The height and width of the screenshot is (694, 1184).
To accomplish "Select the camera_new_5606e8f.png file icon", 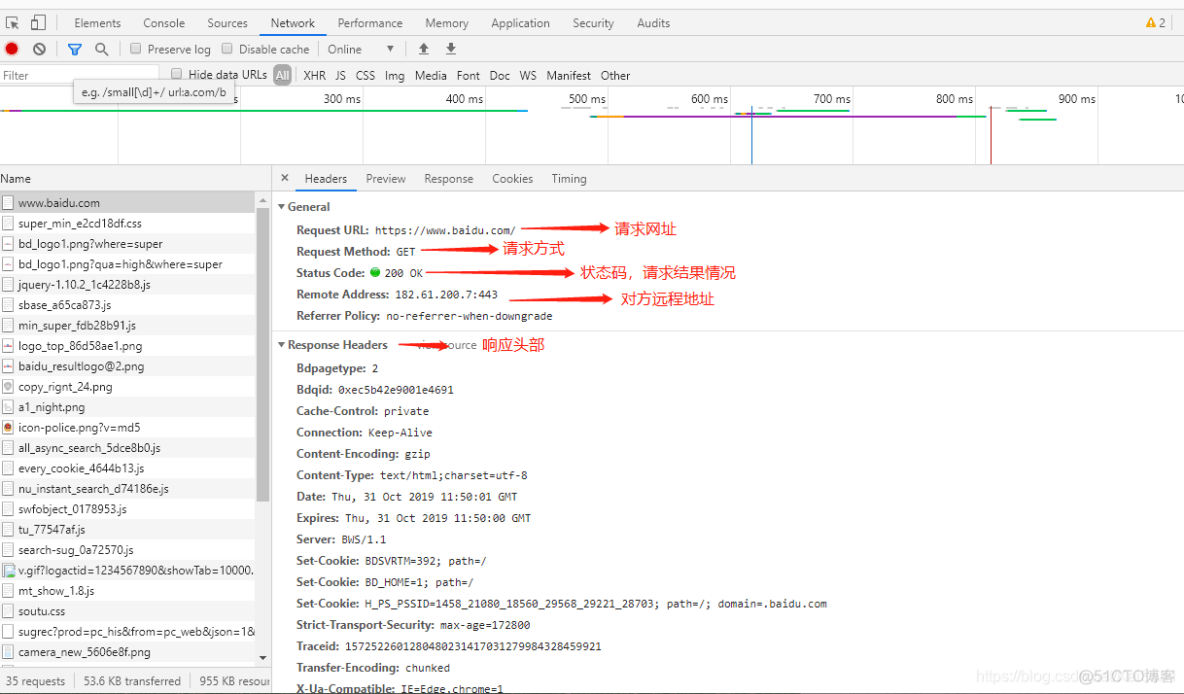I will [8, 652].
